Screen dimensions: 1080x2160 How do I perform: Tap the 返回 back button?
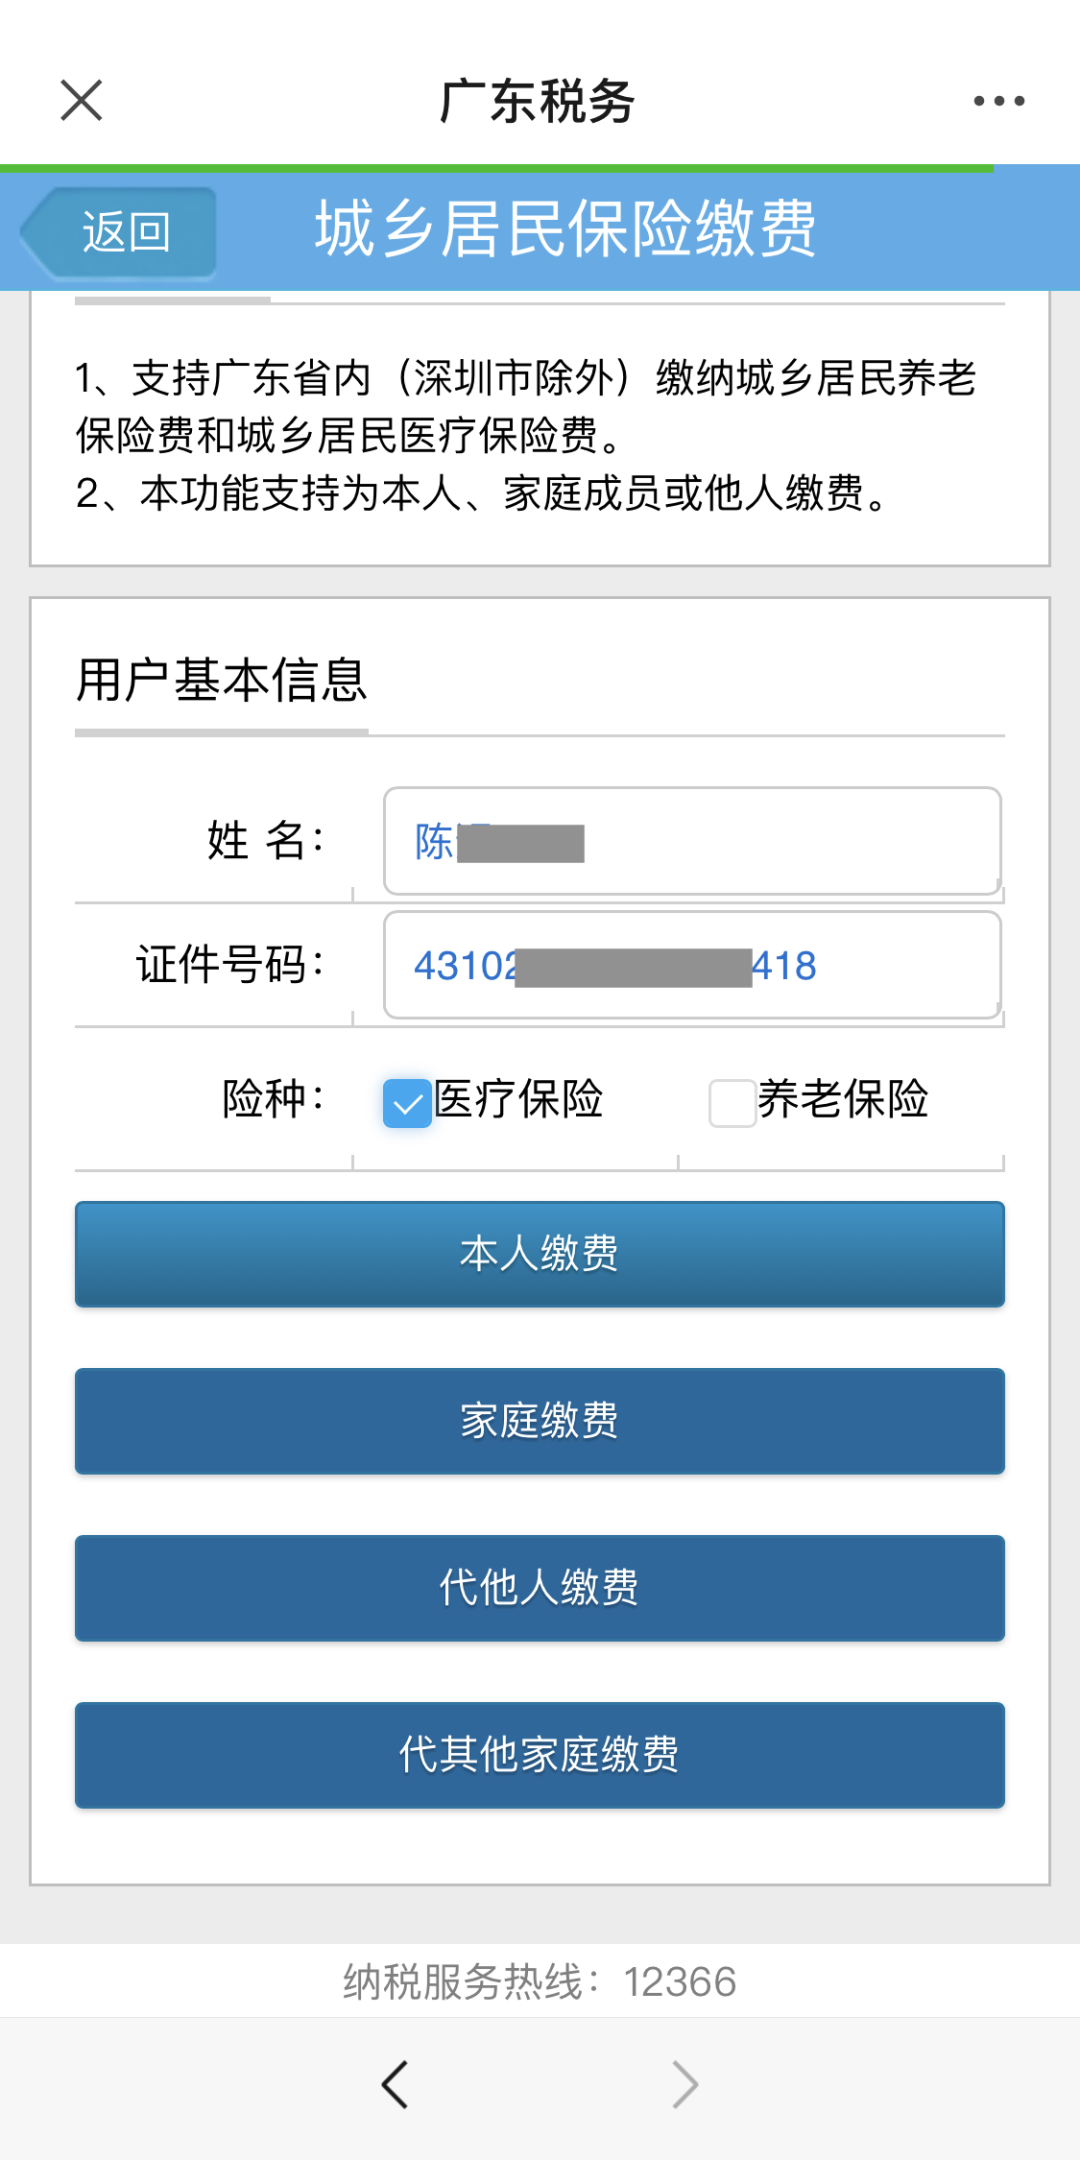[119, 232]
